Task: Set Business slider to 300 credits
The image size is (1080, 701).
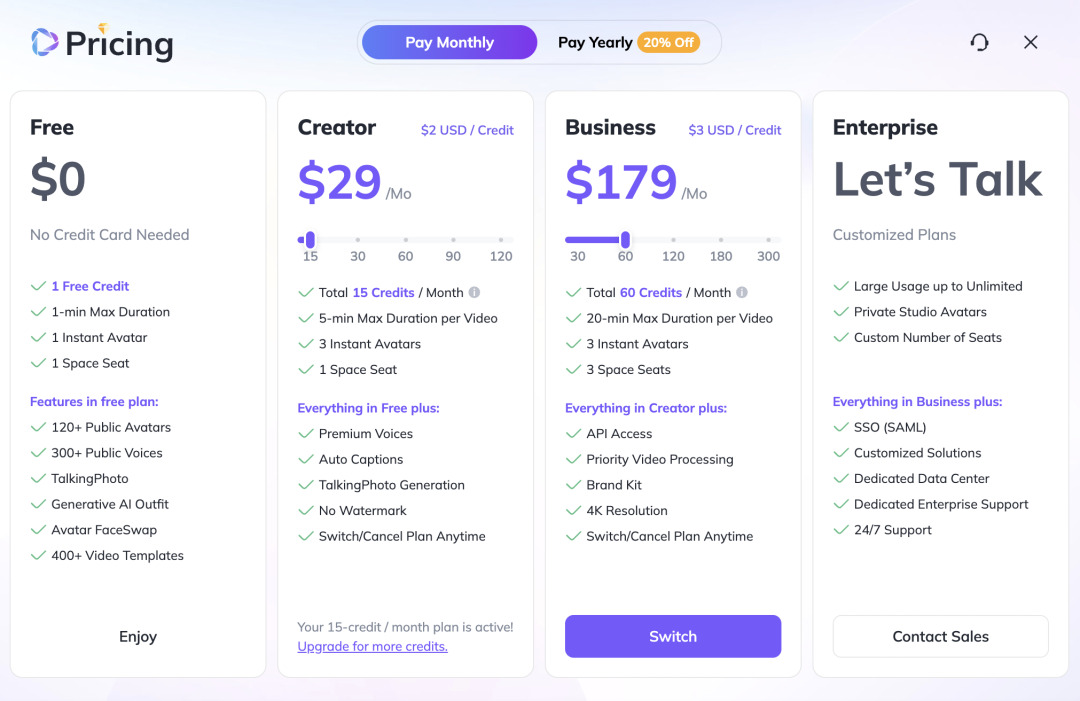Action: tap(768, 240)
